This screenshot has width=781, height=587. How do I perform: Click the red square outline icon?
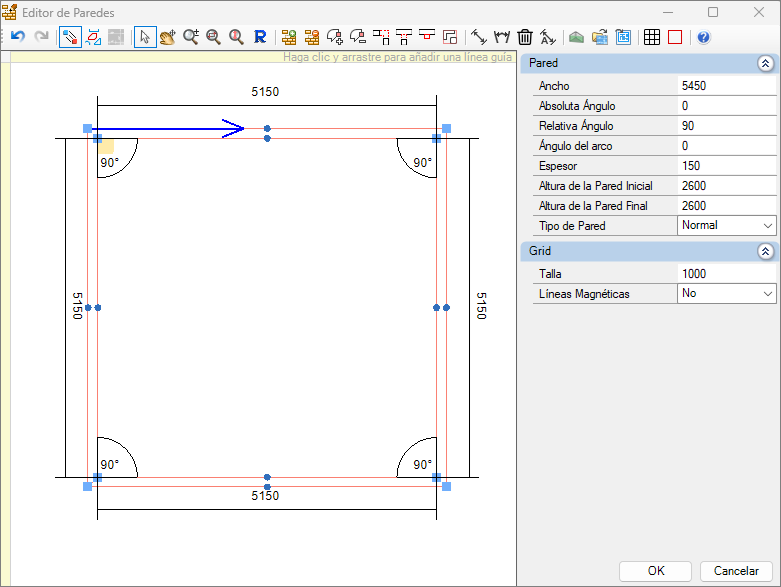coord(675,37)
